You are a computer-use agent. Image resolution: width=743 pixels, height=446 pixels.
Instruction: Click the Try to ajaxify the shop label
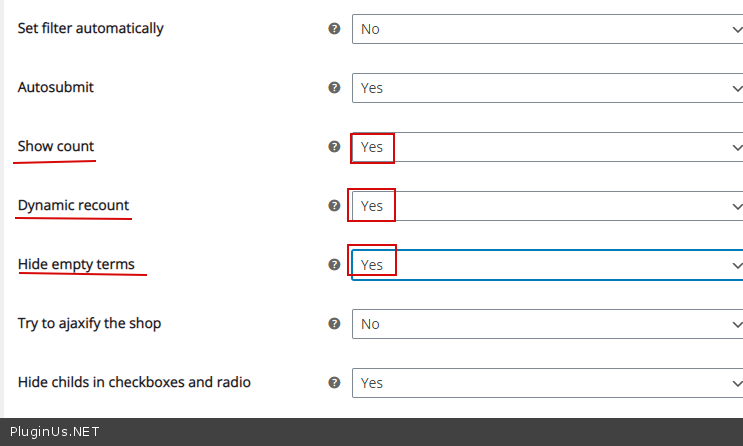tap(89, 324)
